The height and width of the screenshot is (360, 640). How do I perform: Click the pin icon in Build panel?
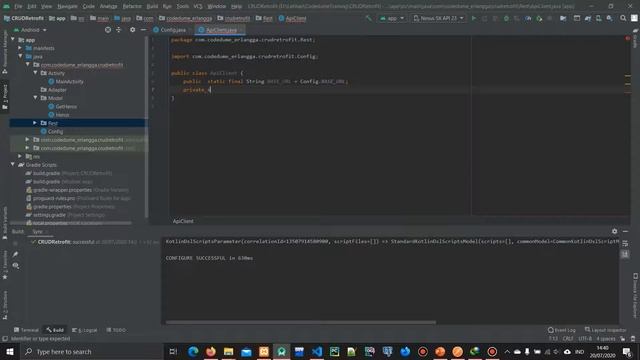[x=16, y=254]
